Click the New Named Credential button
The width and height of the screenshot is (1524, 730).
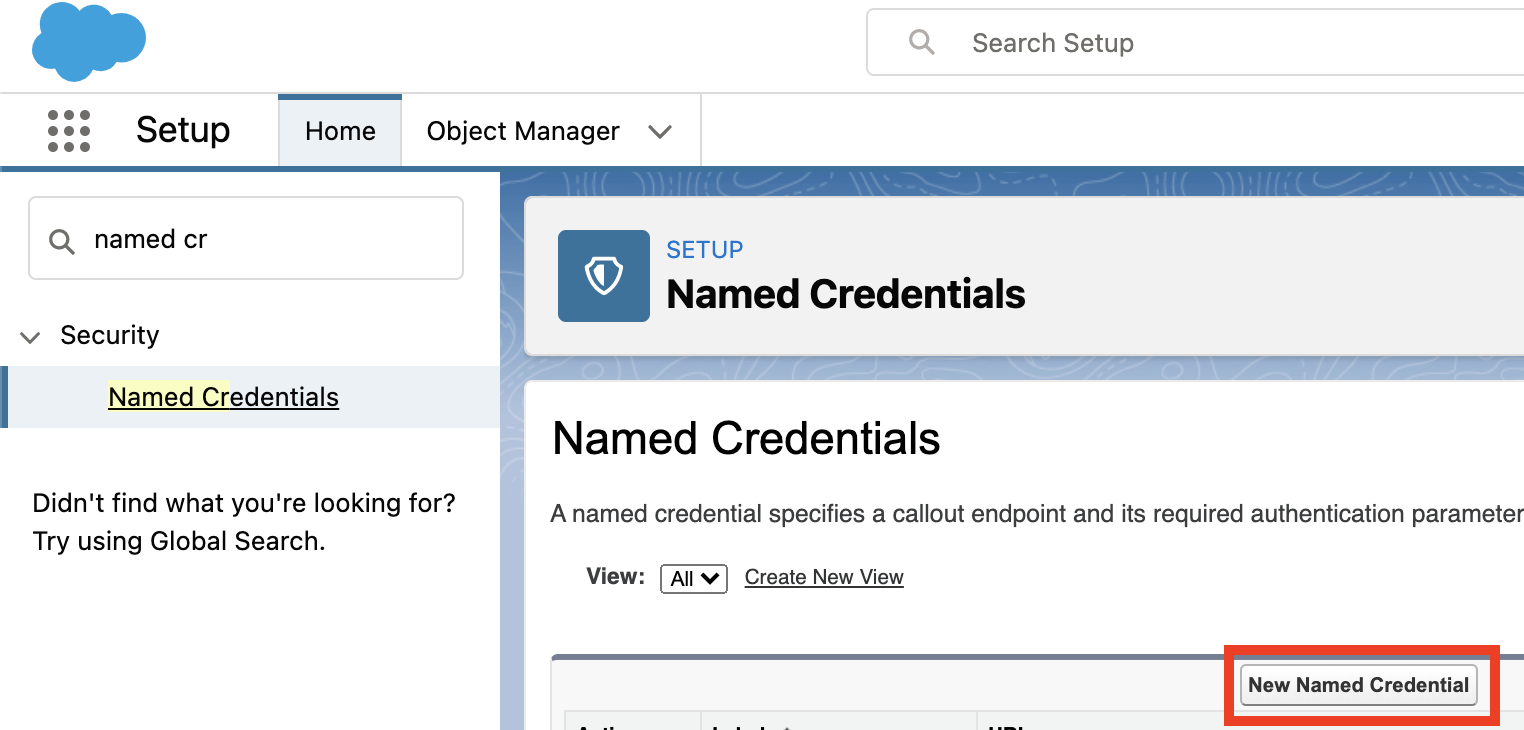1358,685
